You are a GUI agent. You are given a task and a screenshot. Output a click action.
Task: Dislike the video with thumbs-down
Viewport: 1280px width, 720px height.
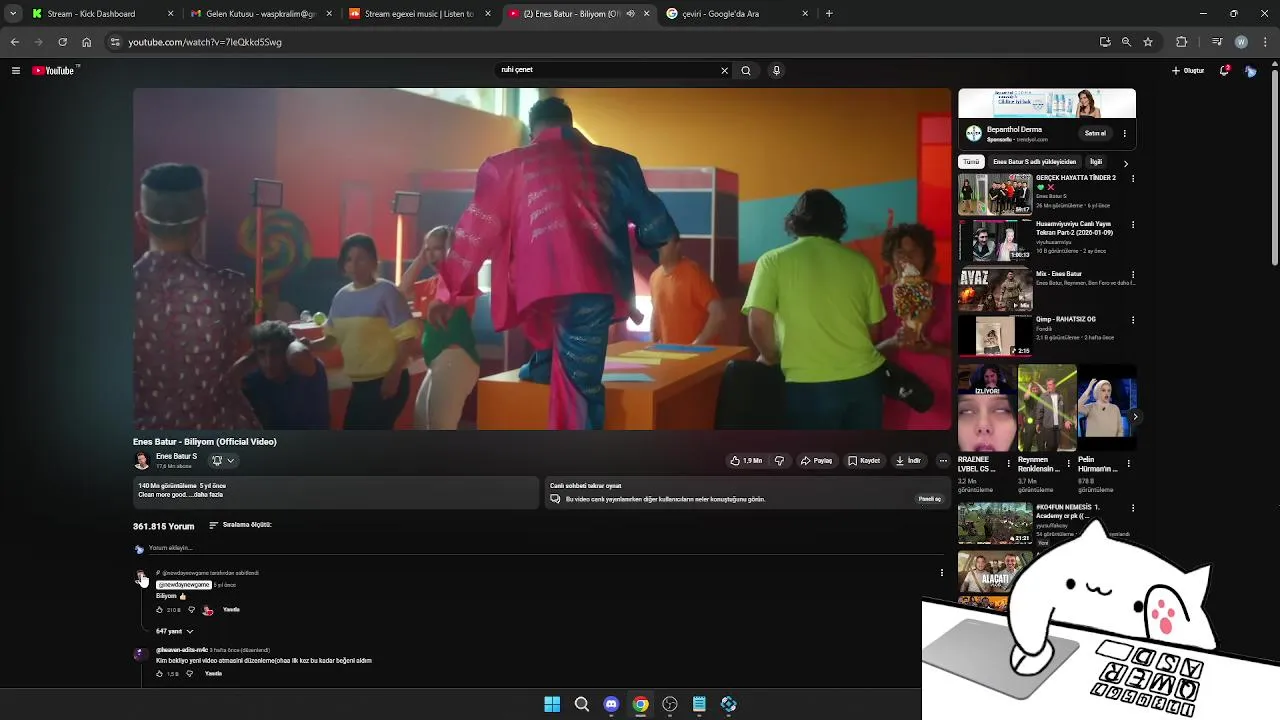click(779, 461)
